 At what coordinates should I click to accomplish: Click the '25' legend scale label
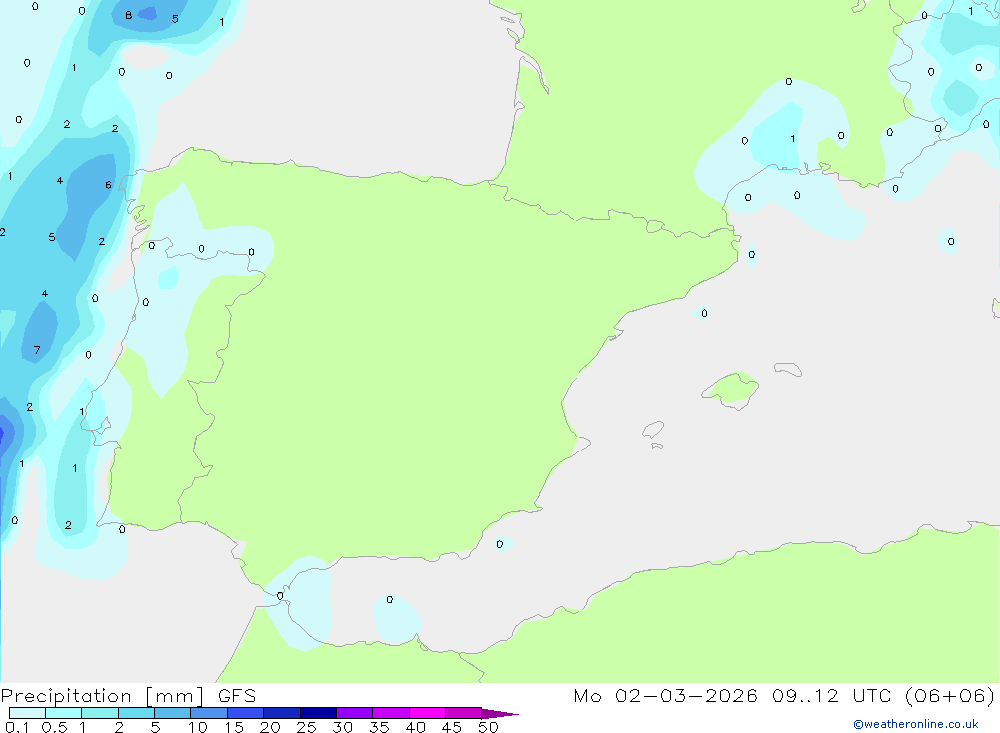307,727
